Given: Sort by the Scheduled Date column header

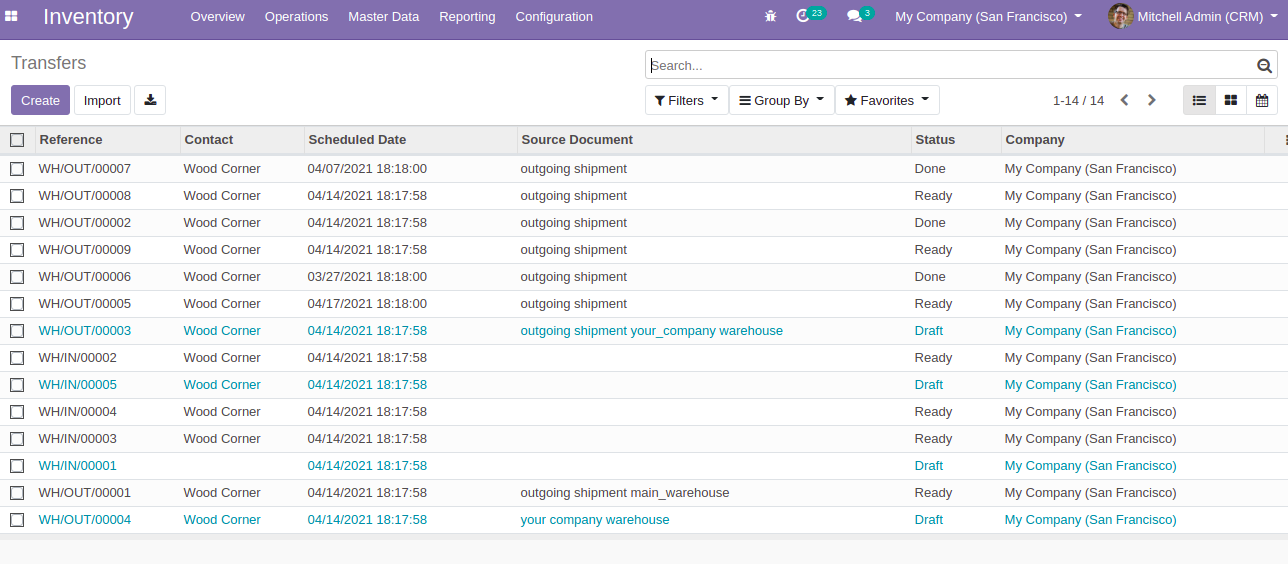Looking at the screenshot, I should click(x=410, y=140).
